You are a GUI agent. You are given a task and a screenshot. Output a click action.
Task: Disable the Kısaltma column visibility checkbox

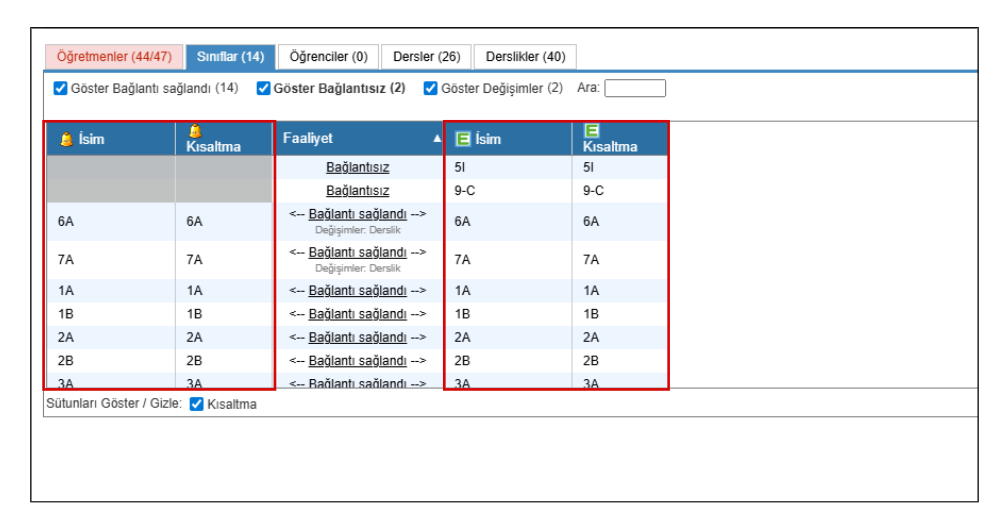tap(197, 405)
